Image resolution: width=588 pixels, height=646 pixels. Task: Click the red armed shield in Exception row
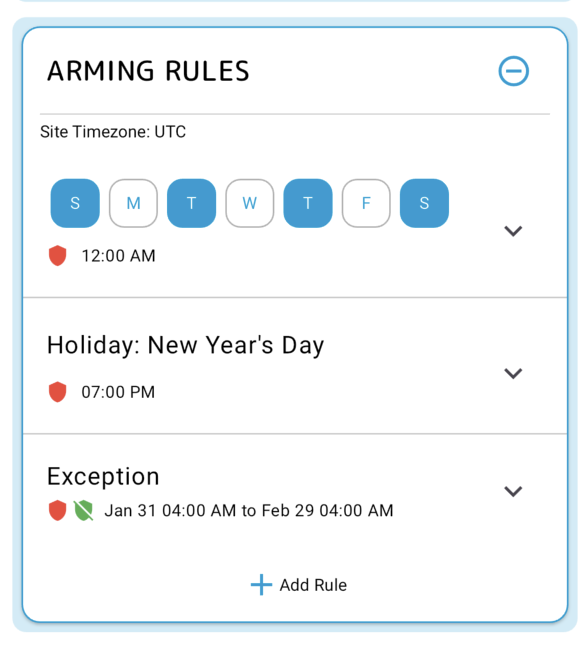click(58, 510)
